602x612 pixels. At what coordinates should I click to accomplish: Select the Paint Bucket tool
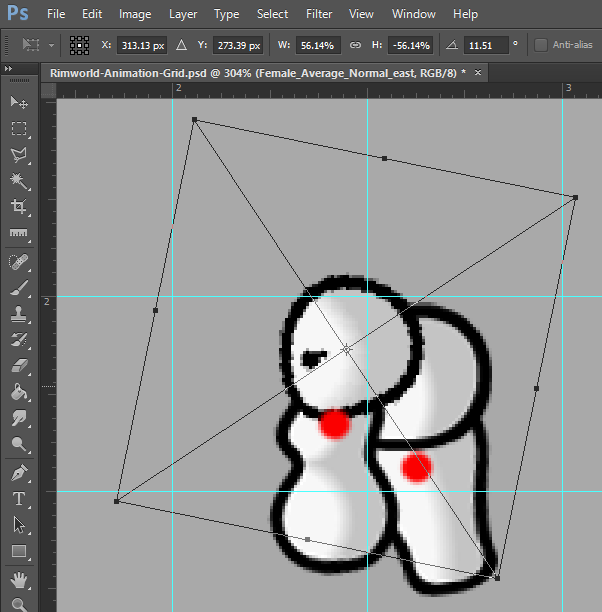pos(19,392)
